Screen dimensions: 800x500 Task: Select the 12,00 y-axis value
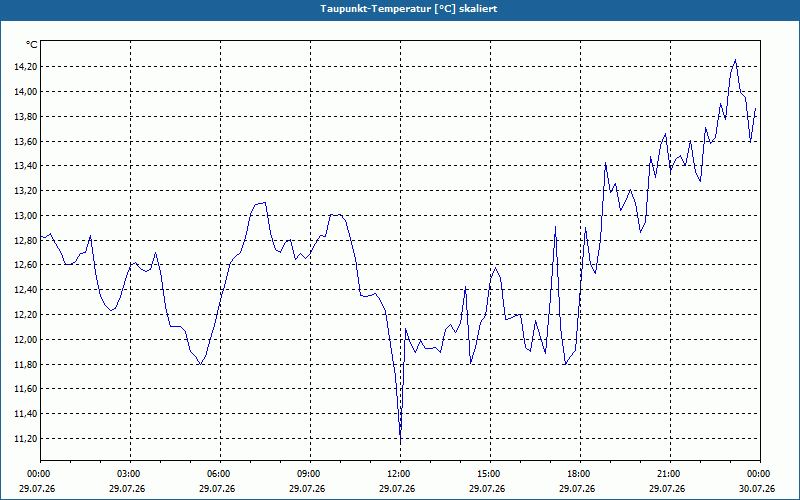26,340
